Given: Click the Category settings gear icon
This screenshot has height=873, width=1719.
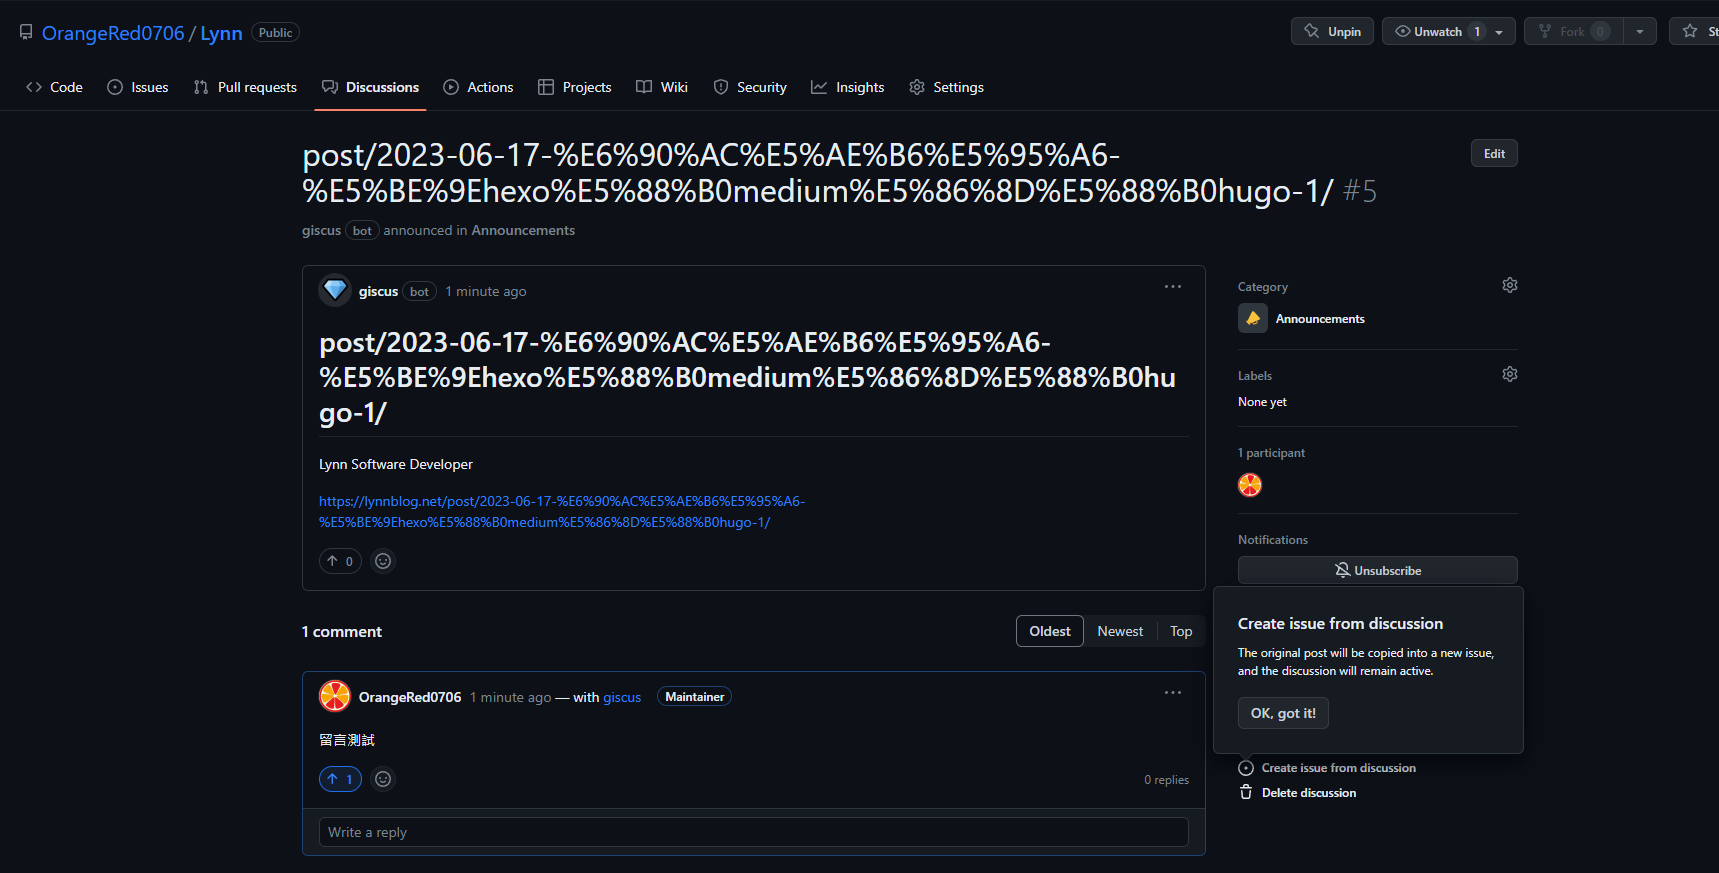Looking at the screenshot, I should coord(1509,286).
